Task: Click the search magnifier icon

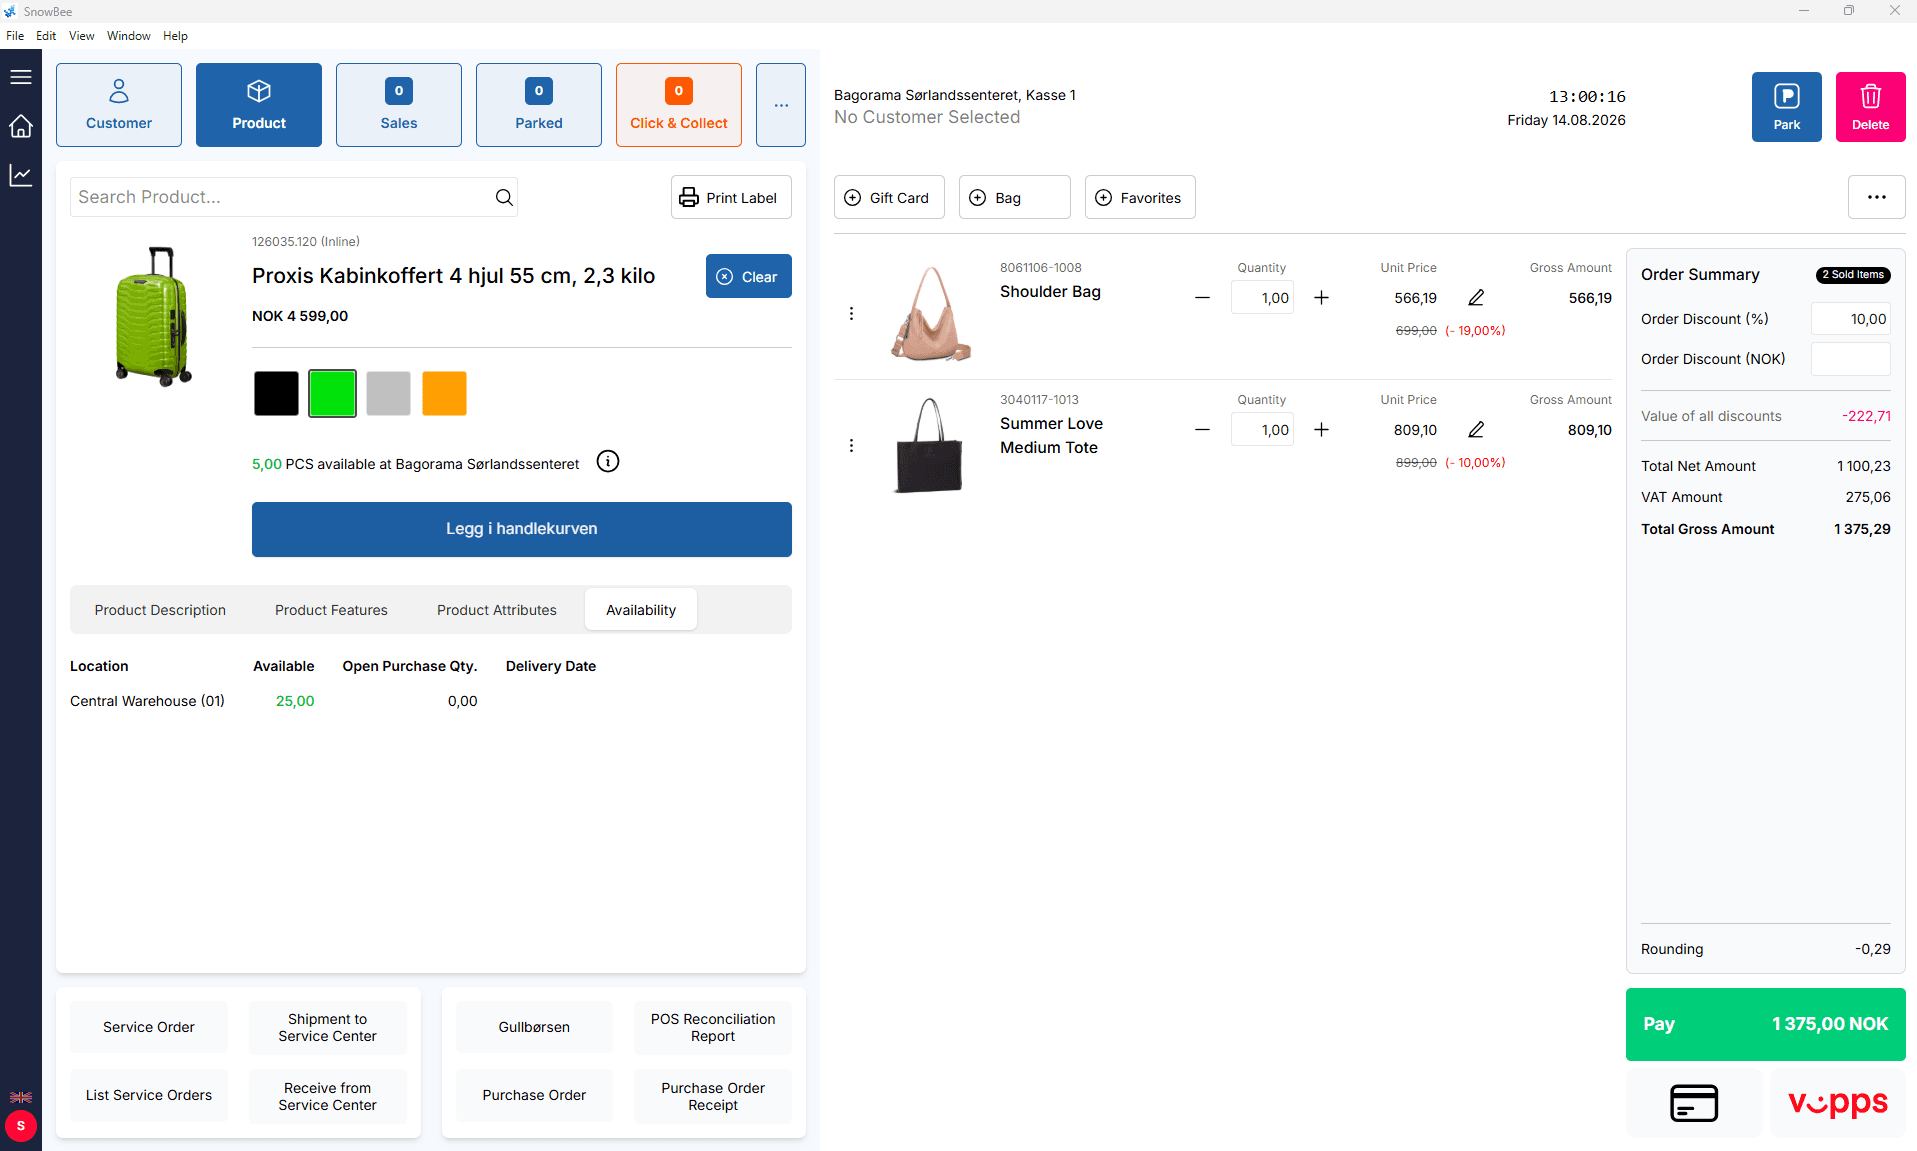Action: (504, 197)
